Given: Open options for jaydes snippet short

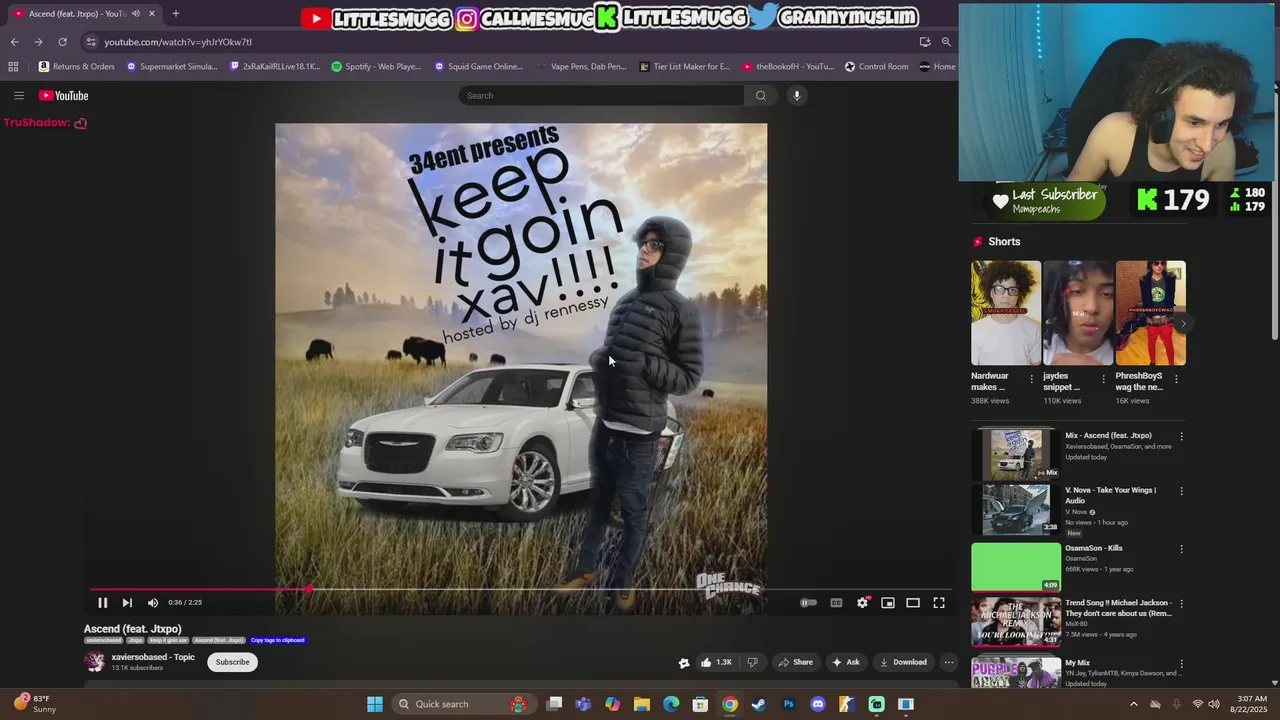Looking at the screenshot, I should click(x=1104, y=379).
